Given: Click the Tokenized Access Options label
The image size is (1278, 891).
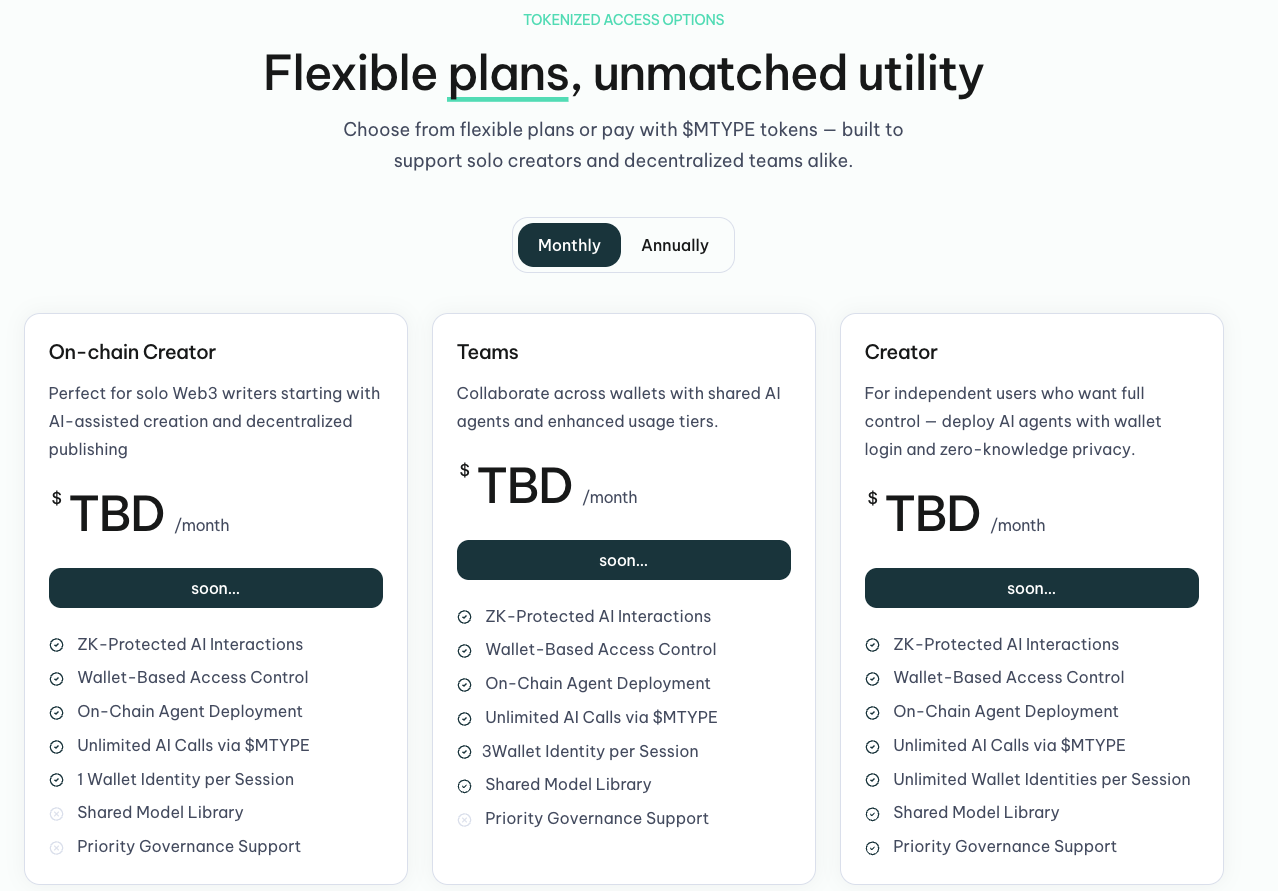Looking at the screenshot, I should point(624,20).
